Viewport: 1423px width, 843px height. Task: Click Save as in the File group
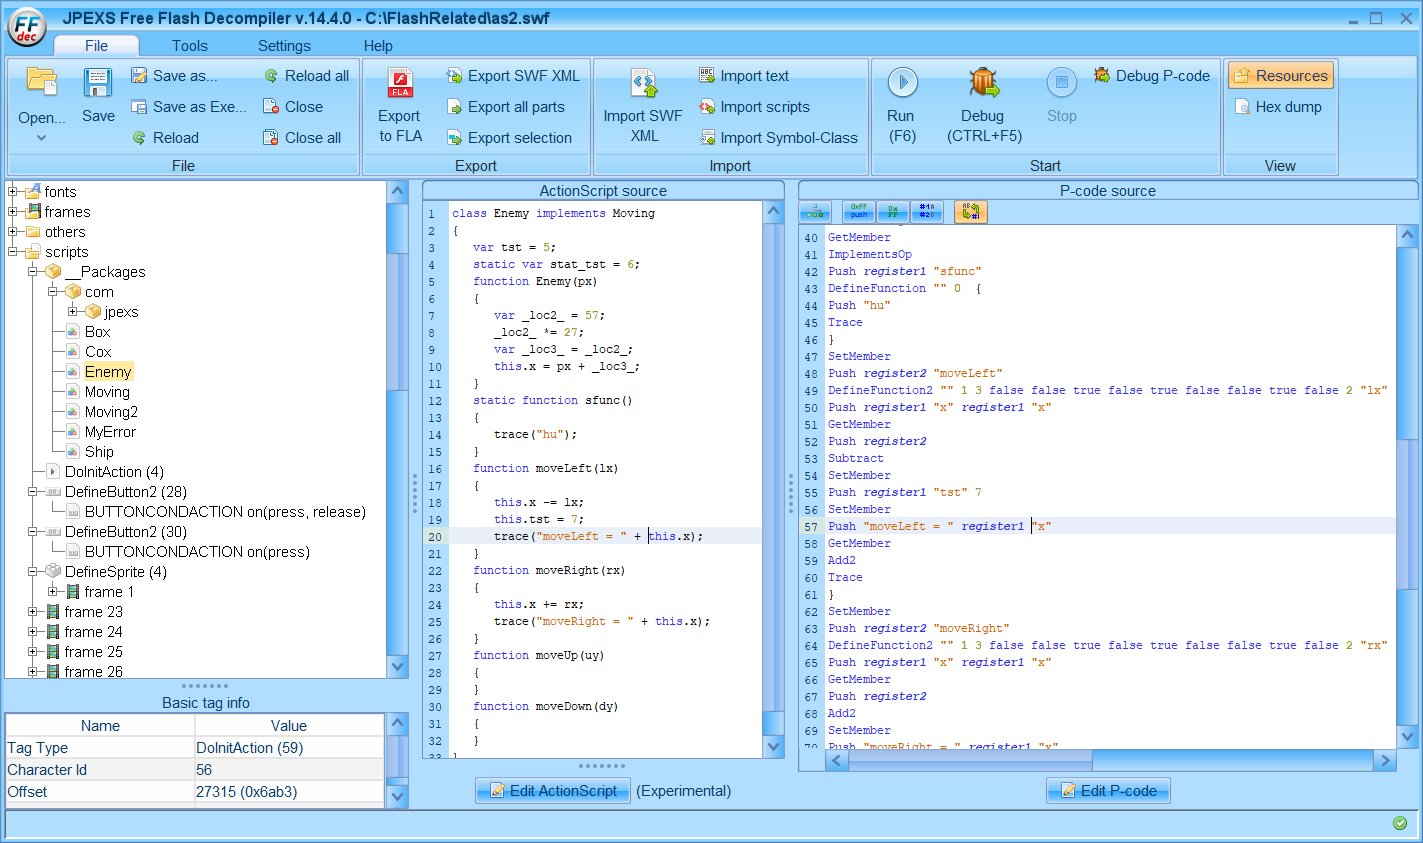click(x=174, y=76)
